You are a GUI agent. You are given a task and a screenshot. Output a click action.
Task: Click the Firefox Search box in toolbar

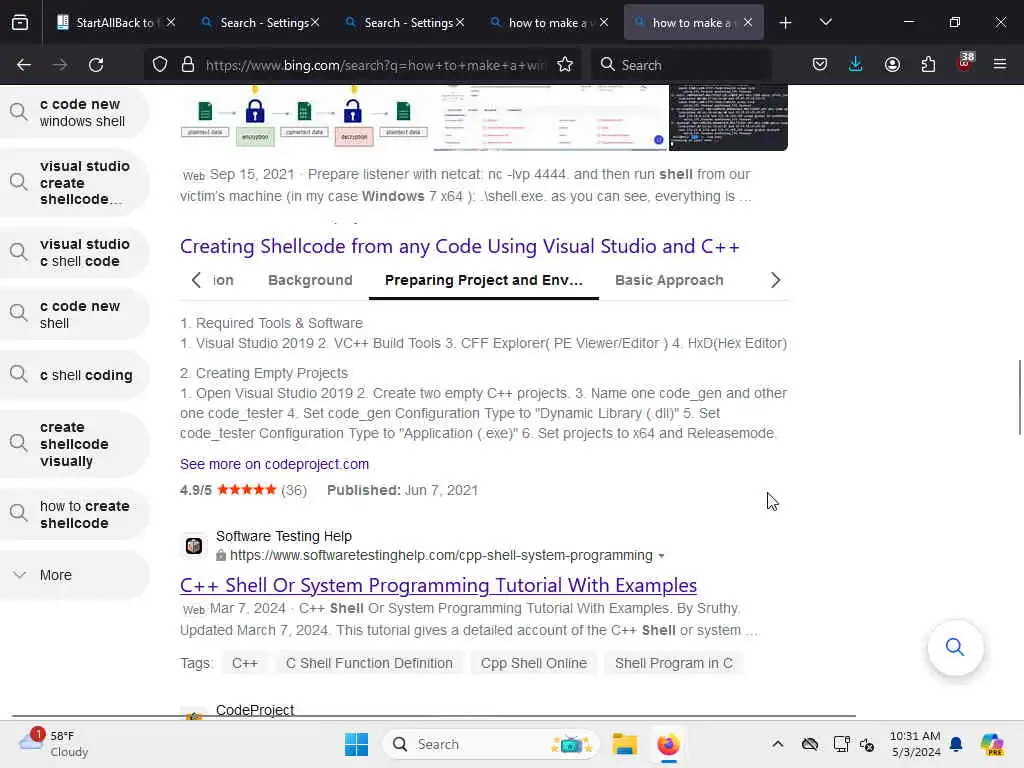[681, 65]
